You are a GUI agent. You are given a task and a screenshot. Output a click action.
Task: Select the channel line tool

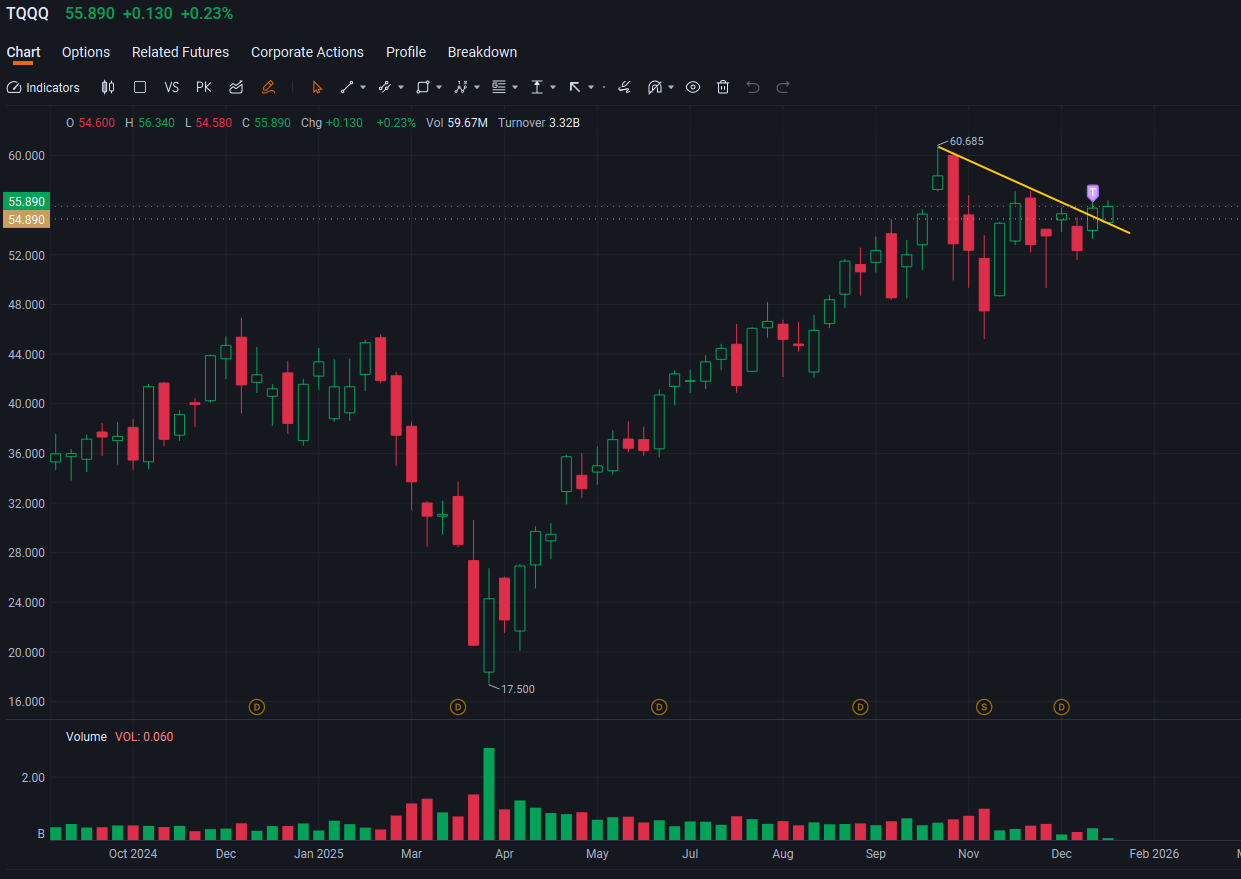pos(384,88)
